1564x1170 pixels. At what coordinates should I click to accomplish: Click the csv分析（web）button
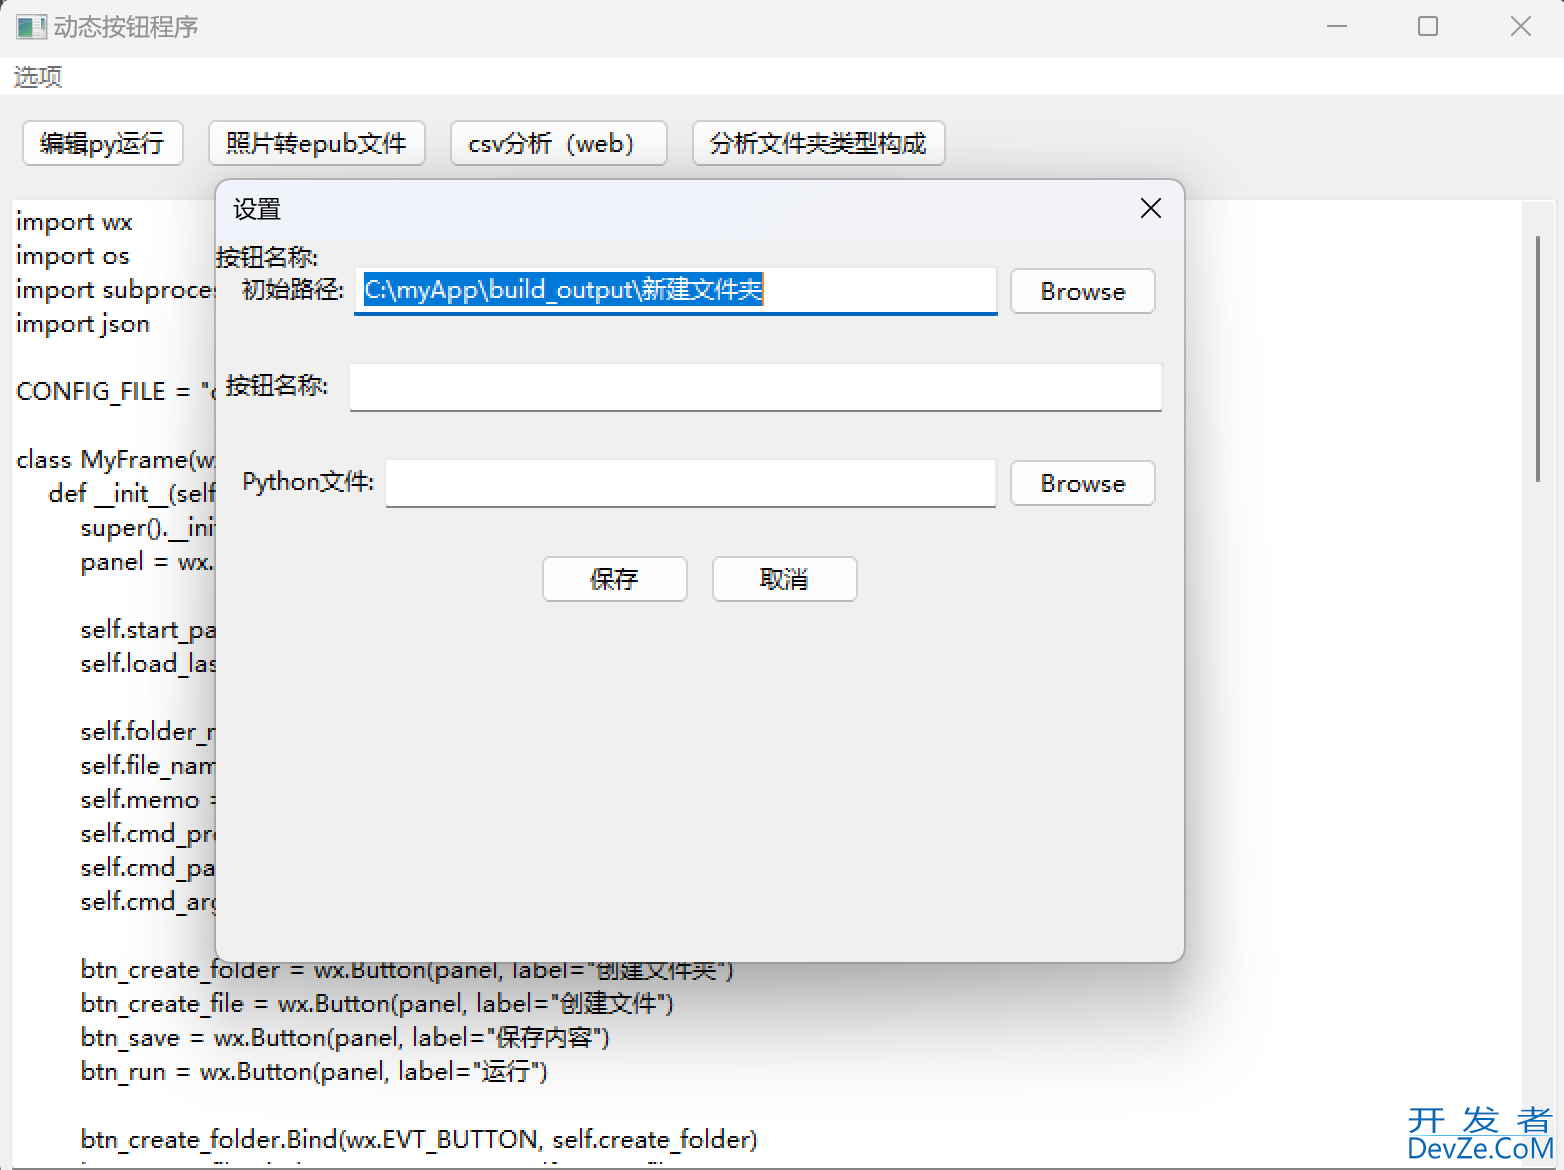(x=558, y=143)
